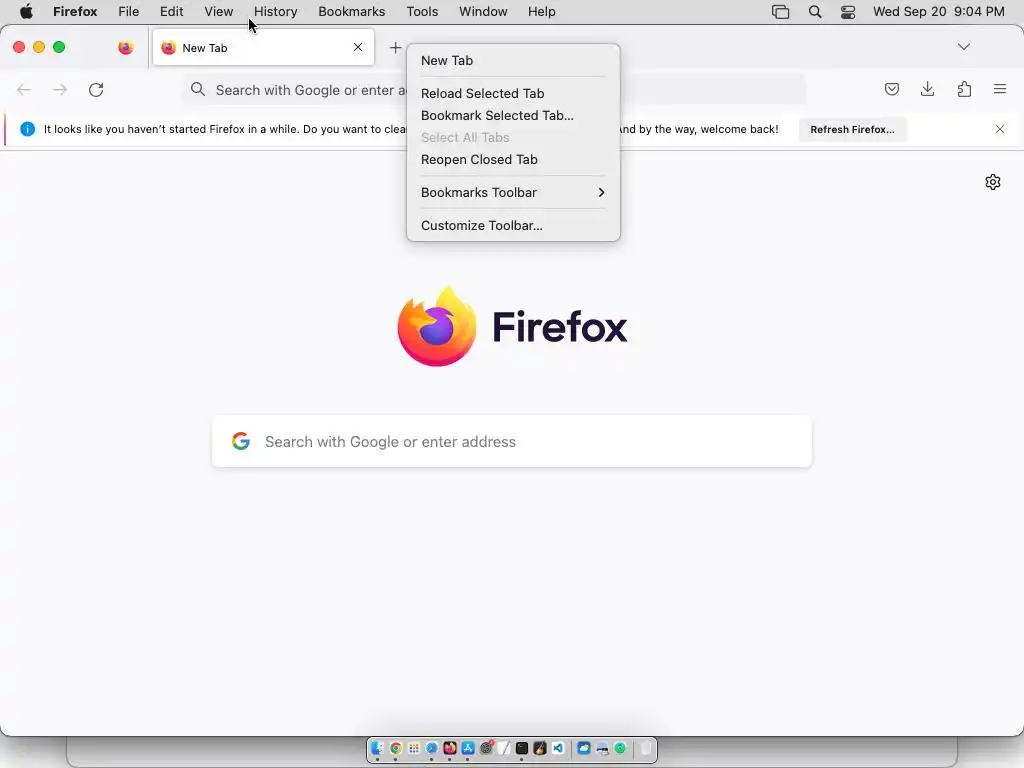
Task: Open the Apple menu
Action: 26,12
